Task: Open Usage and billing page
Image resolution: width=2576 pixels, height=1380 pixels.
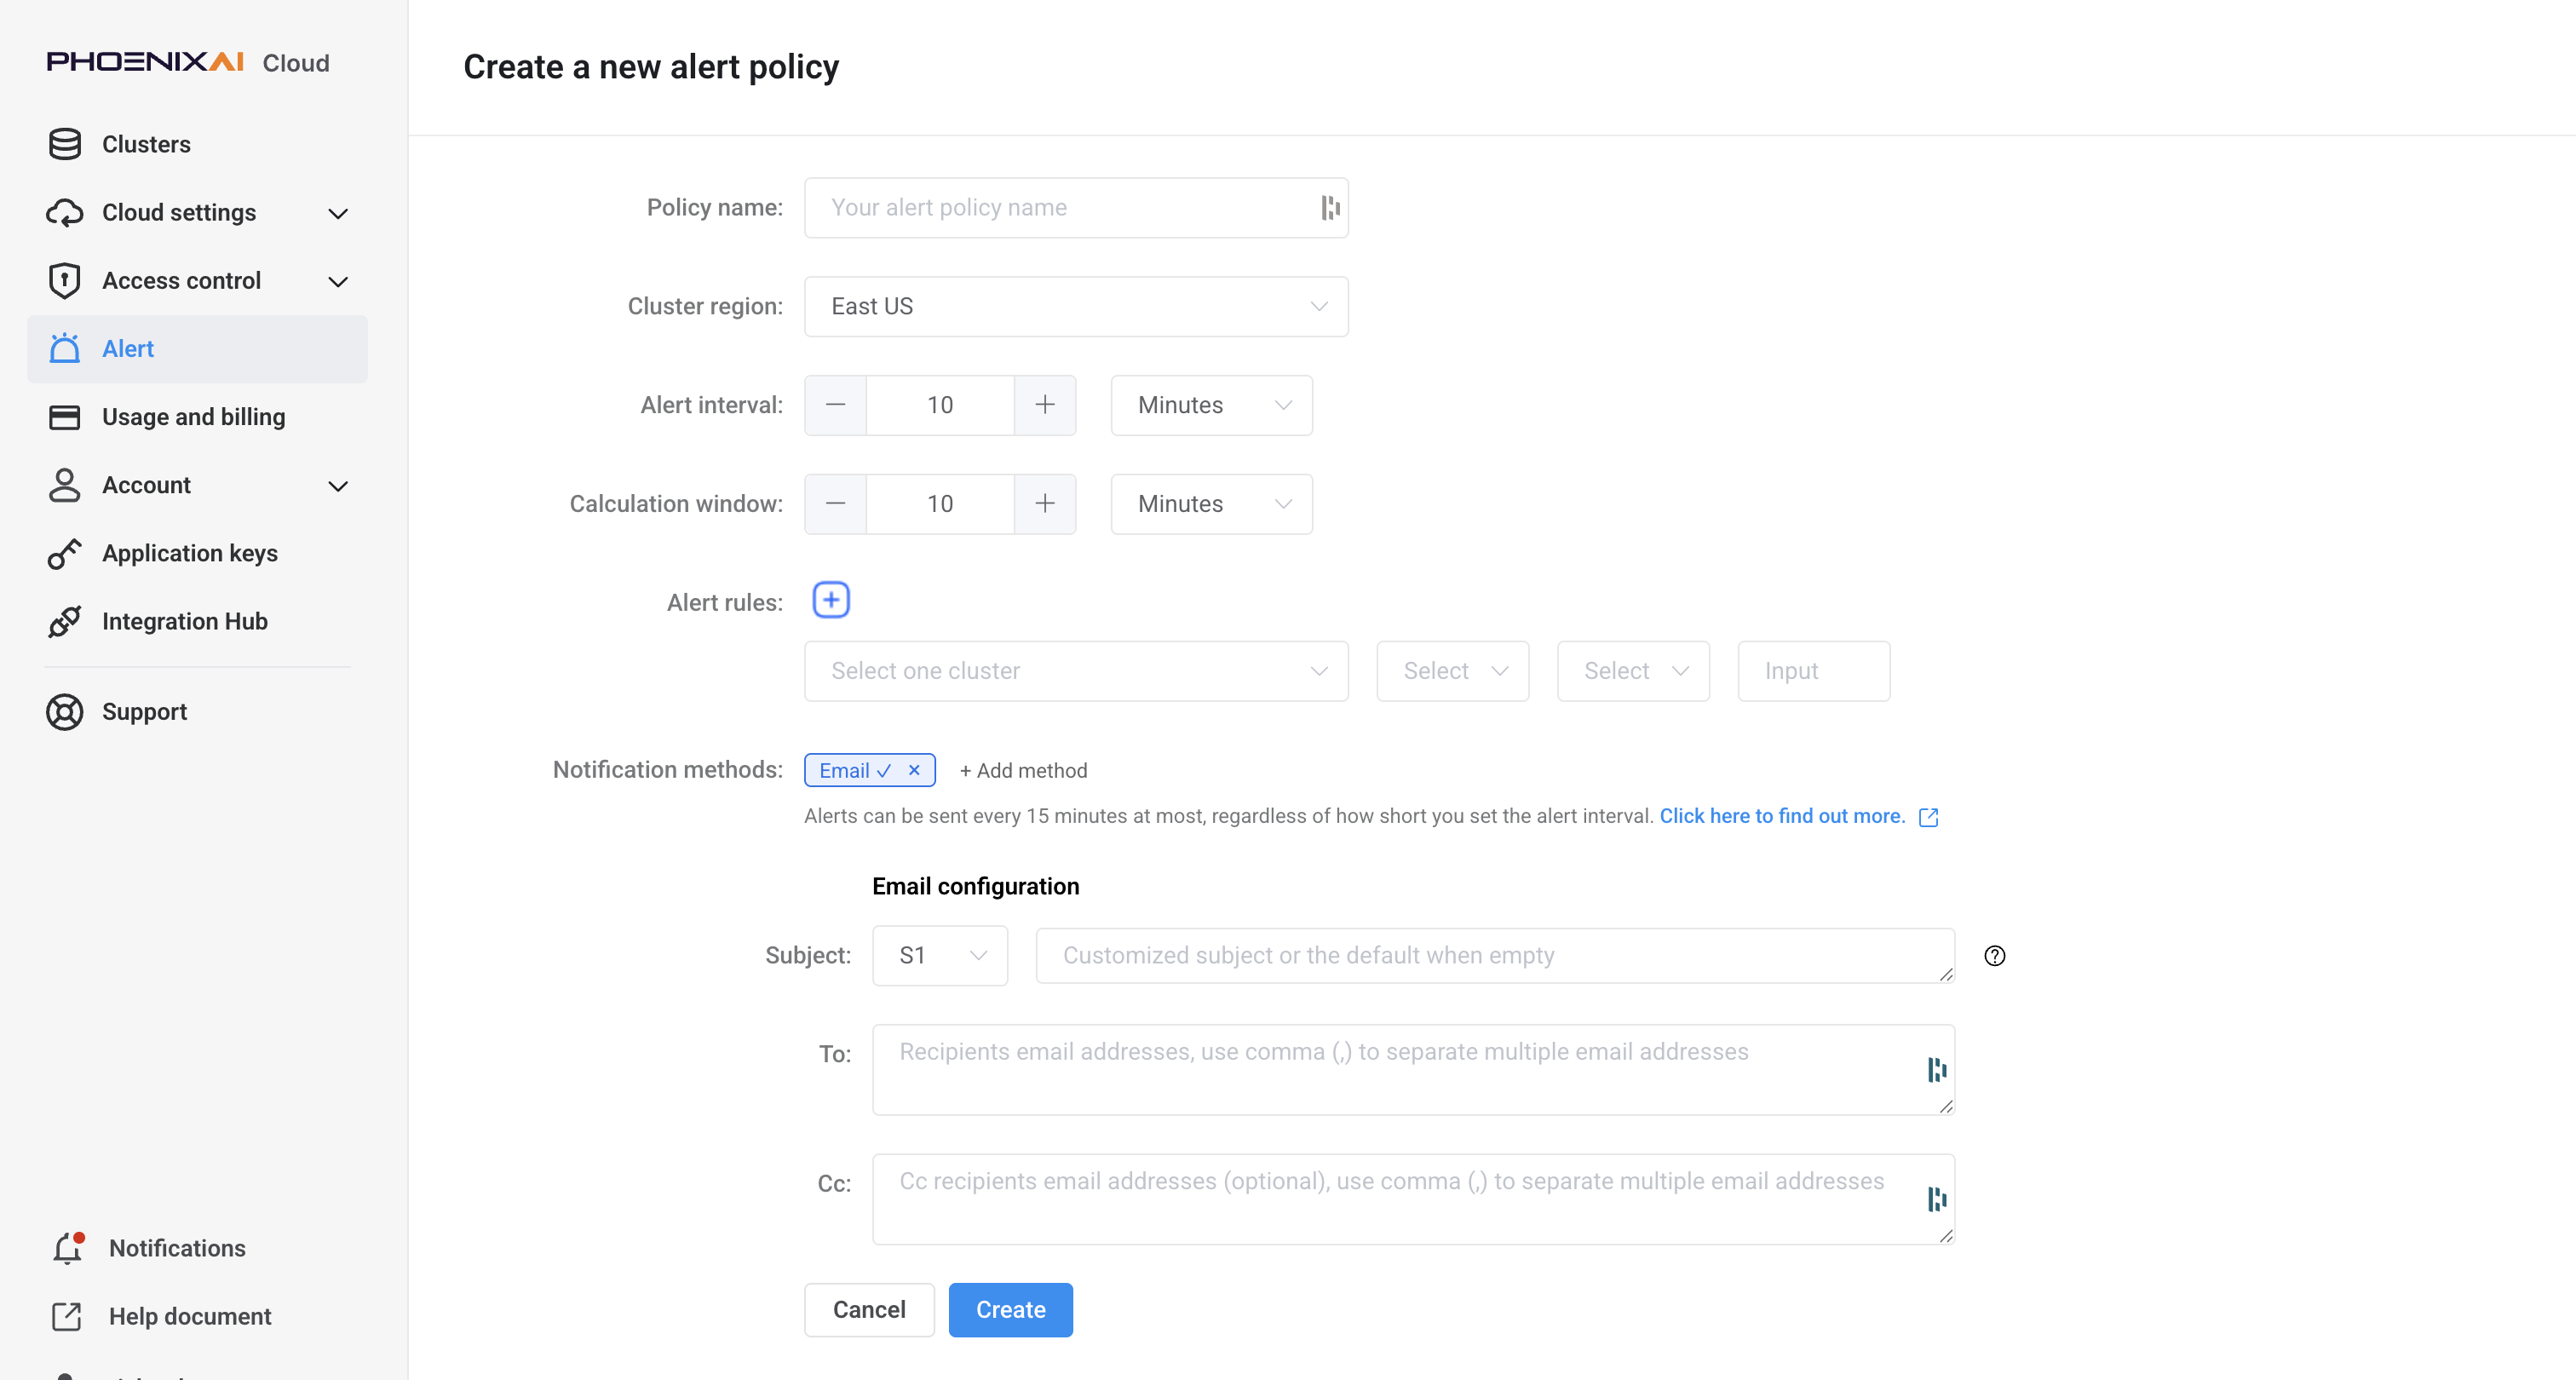Action: click(198, 416)
